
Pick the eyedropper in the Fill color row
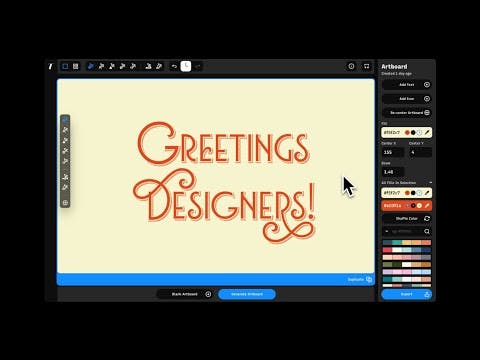click(x=427, y=133)
